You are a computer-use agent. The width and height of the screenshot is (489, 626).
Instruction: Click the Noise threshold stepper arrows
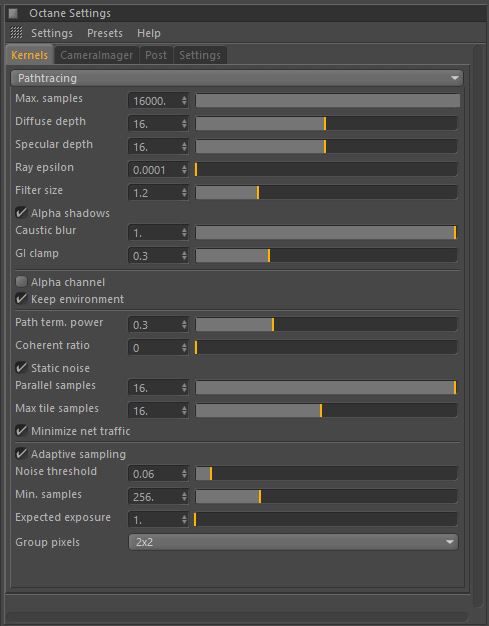pyautogui.click(x=184, y=474)
